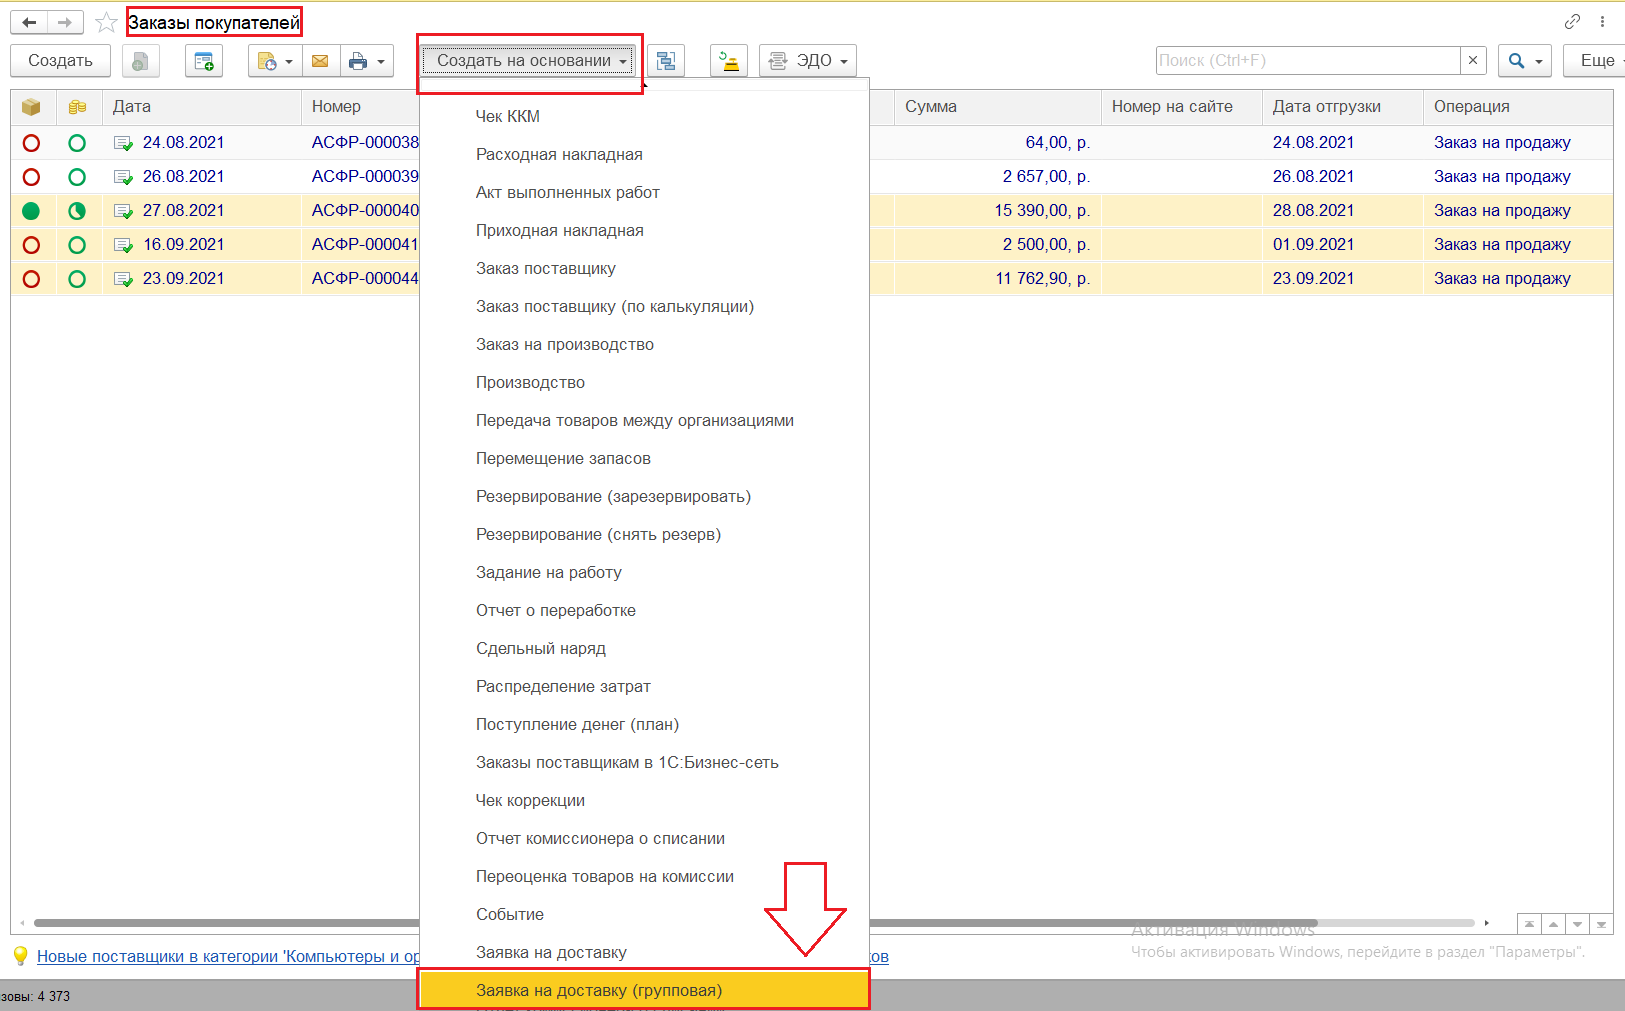1625x1011 pixels.
Task: Choose Заявка на доставку (групповая) menu item
Action: pyautogui.click(x=644, y=991)
